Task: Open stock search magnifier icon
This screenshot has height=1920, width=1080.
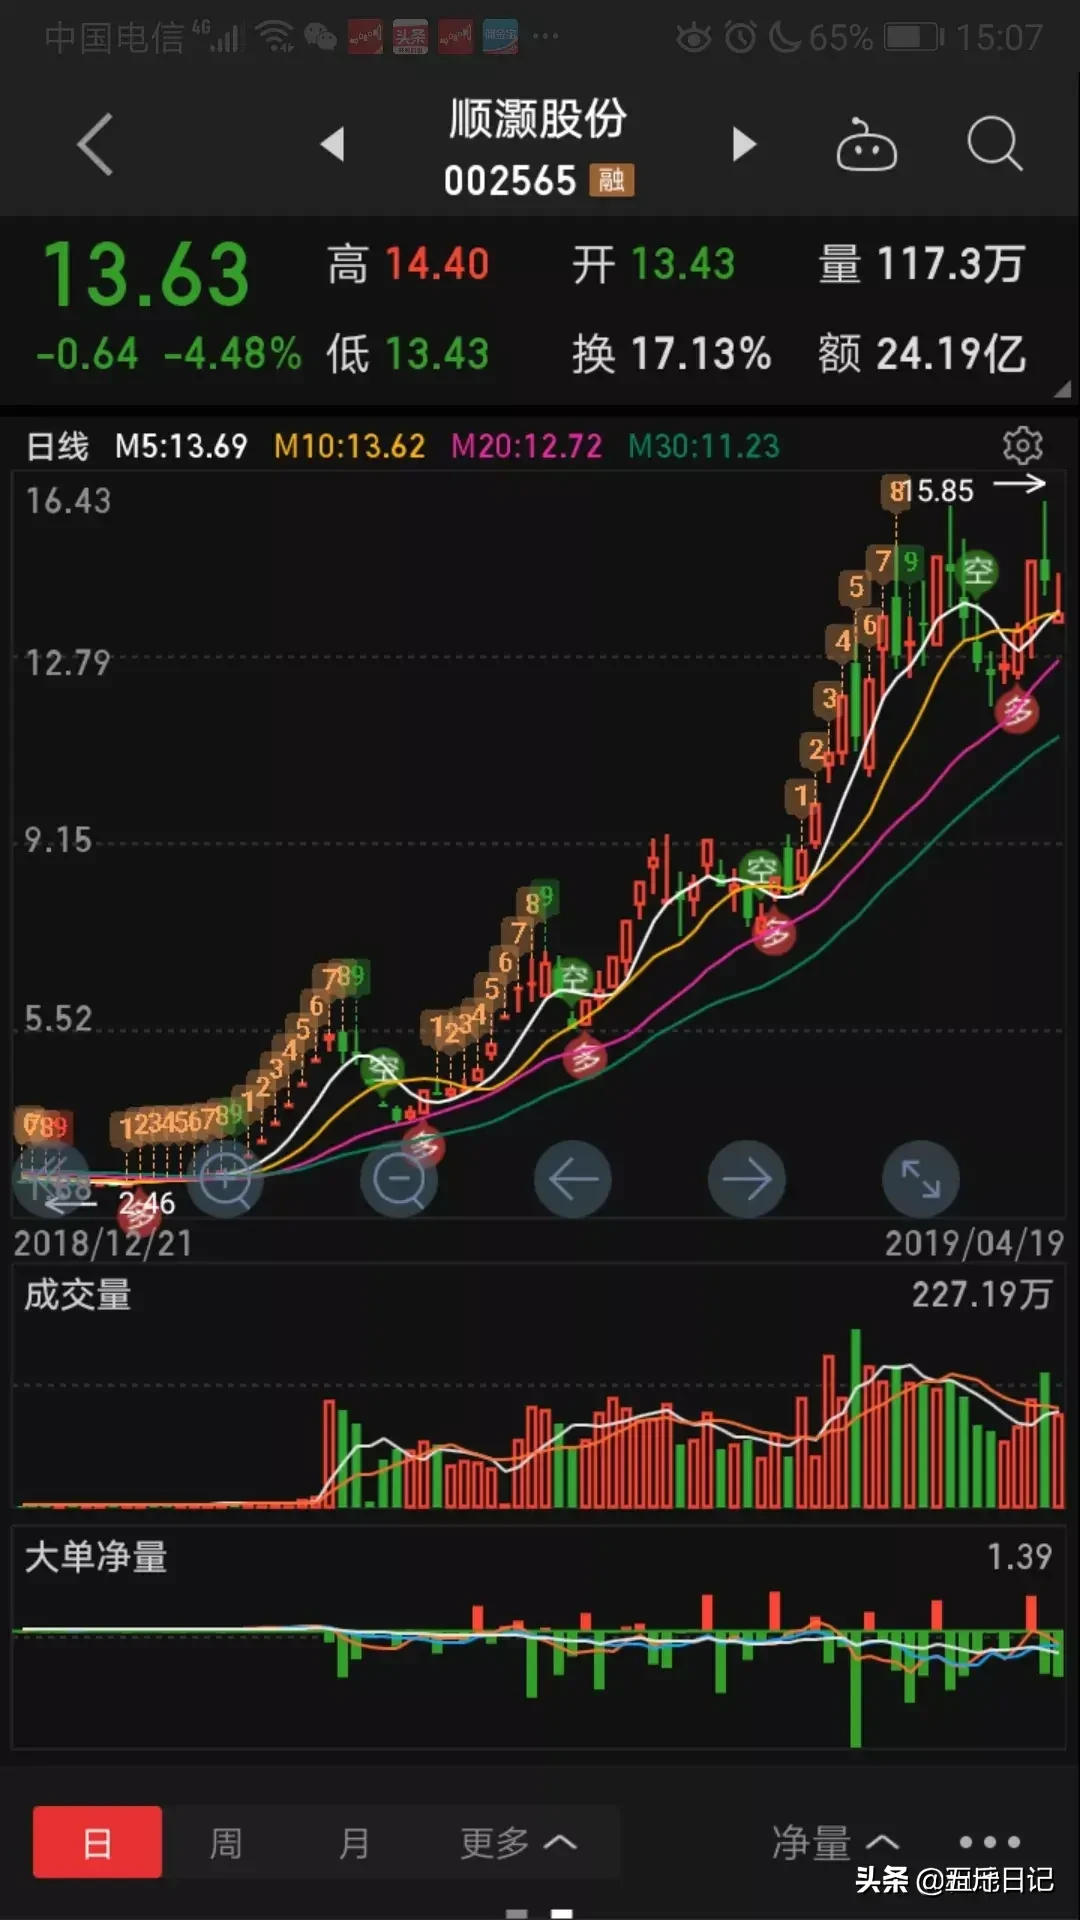Action: 995,145
